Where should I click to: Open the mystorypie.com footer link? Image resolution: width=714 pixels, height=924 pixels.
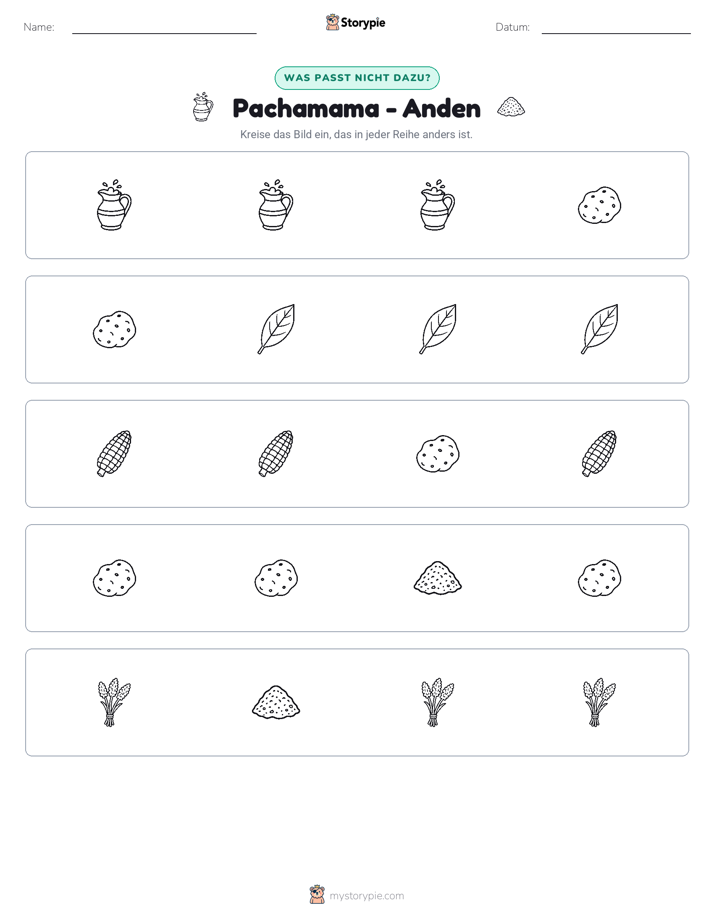click(x=366, y=896)
